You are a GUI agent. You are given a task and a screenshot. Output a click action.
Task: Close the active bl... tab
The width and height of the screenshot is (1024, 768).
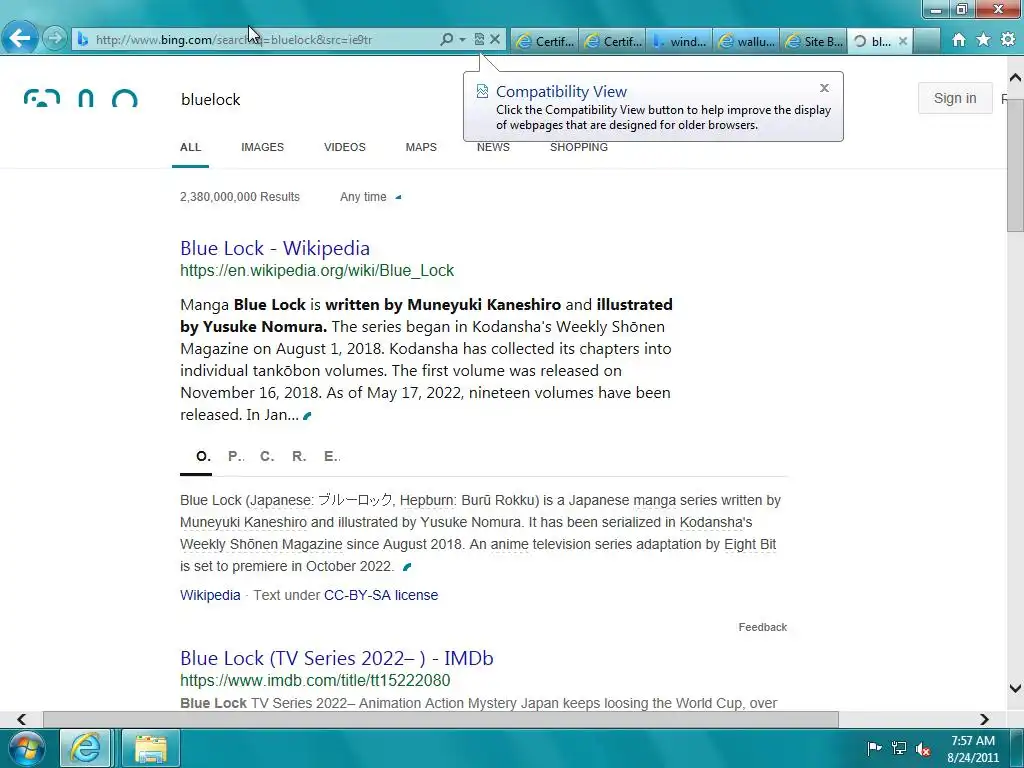tap(903, 41)
